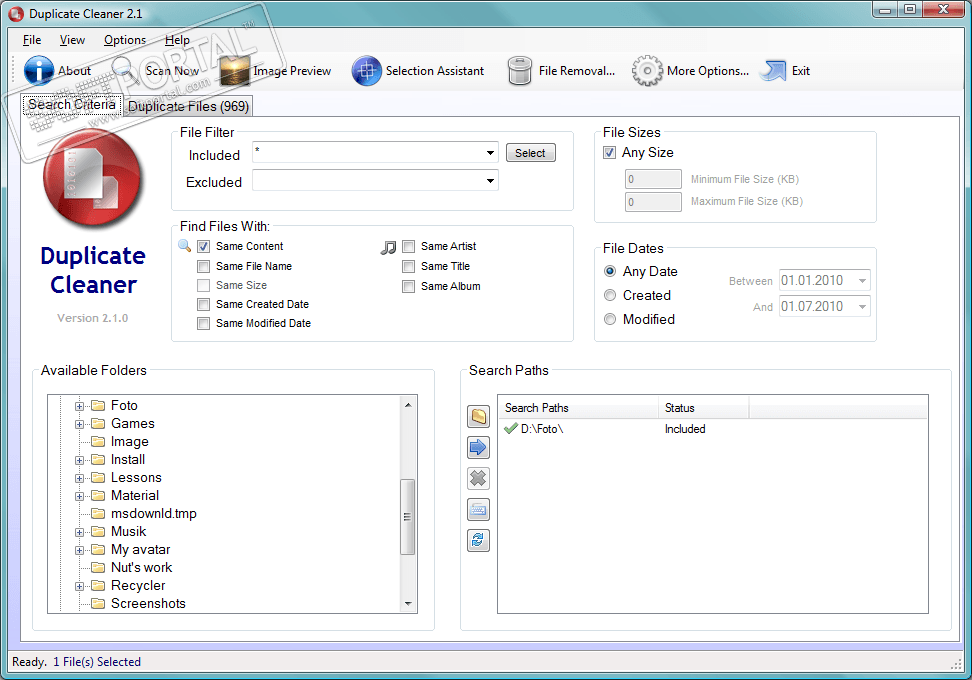This screenshot has width=972, height=680.
Task: Open More Options gear icon
Action: coord(647,71)
